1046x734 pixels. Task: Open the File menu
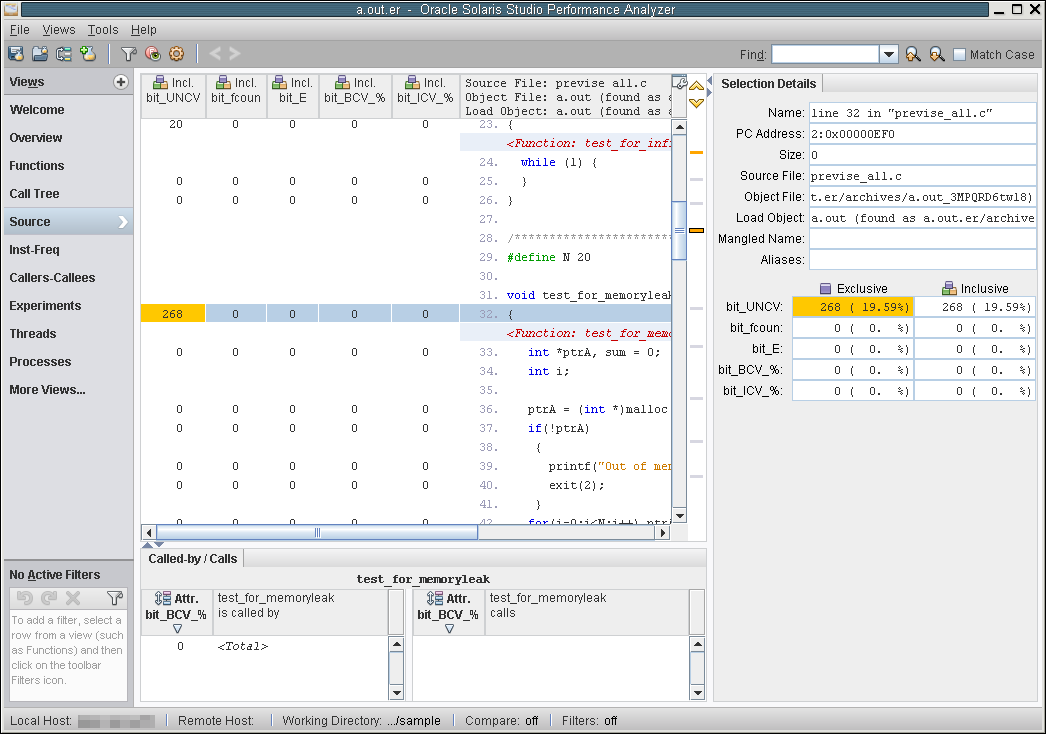(x=19, y=29)
